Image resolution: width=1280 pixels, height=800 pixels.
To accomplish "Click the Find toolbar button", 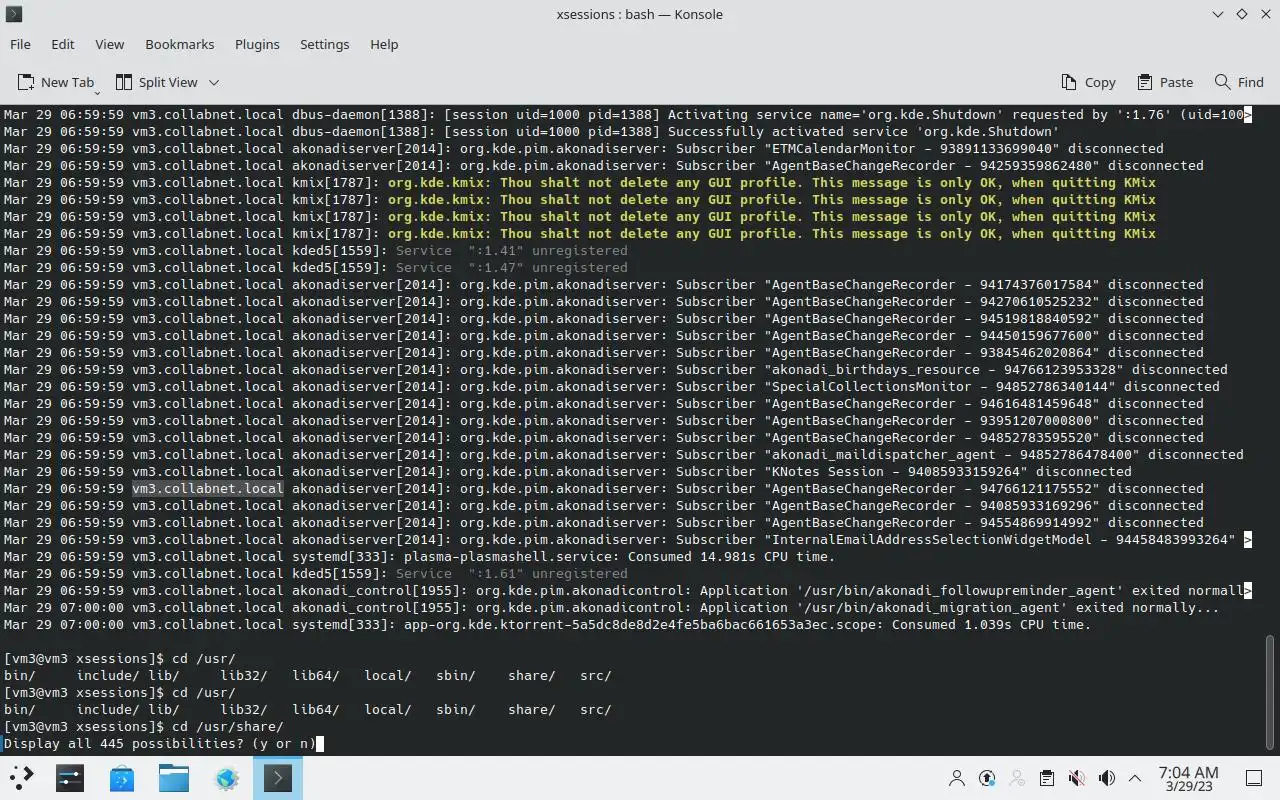I will pos(1239,82).
